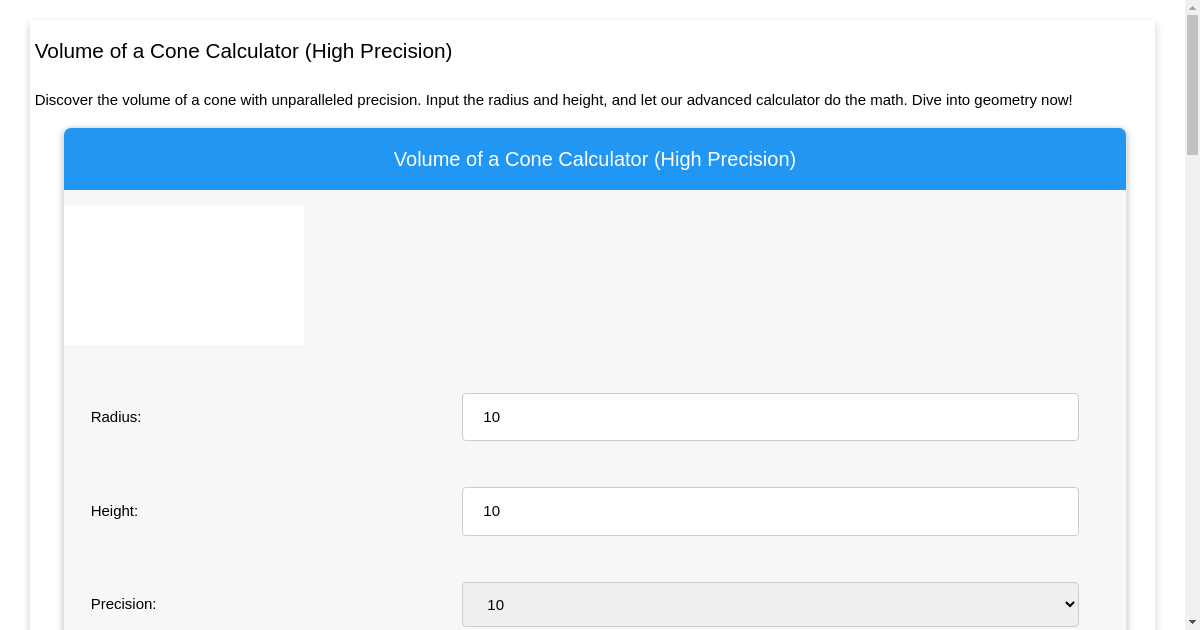This screenshot has width=1200, height=630.
Task: Click the blue calculator title banner
Action: 595,159
